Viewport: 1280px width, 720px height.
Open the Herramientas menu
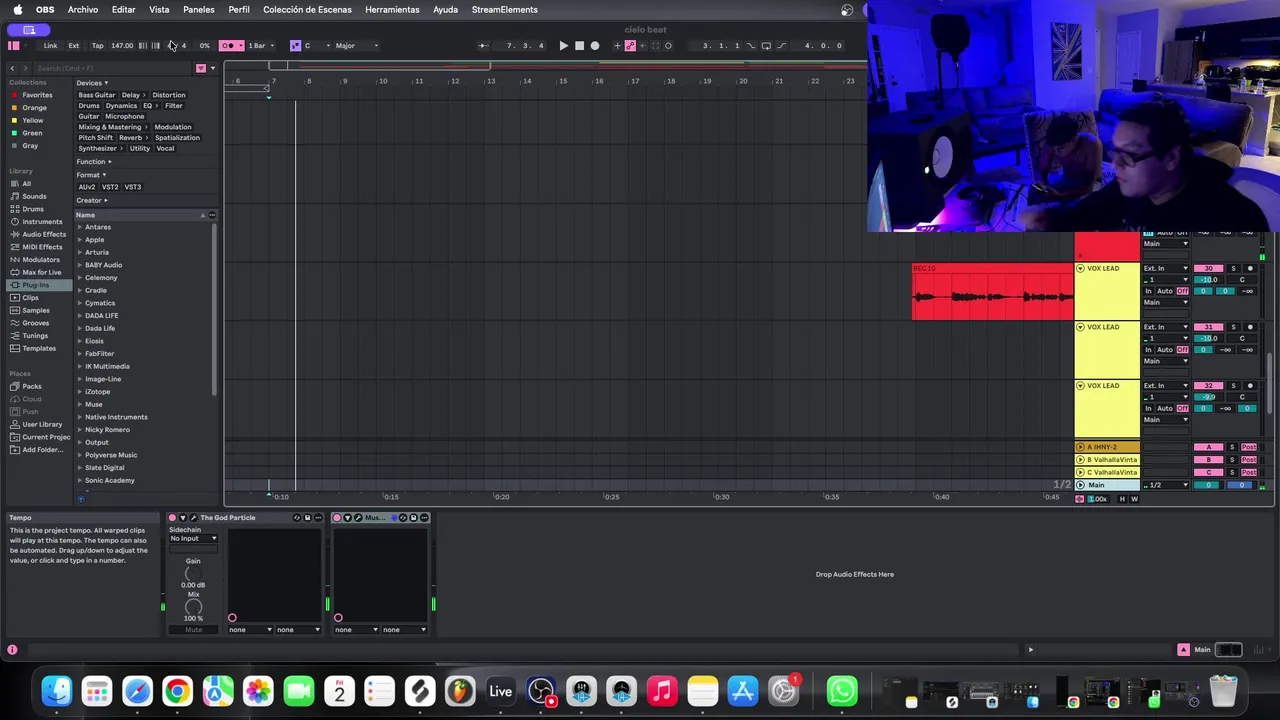[x=392, y=9]
